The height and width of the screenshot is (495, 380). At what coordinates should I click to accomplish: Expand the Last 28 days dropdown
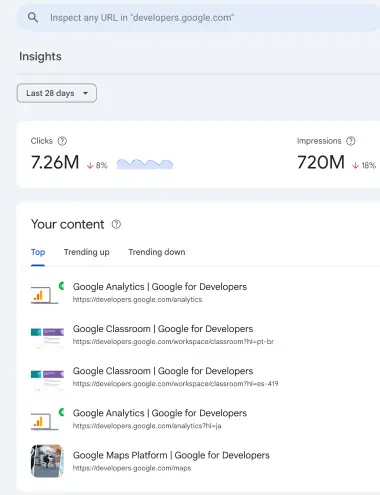pos(57,93)
